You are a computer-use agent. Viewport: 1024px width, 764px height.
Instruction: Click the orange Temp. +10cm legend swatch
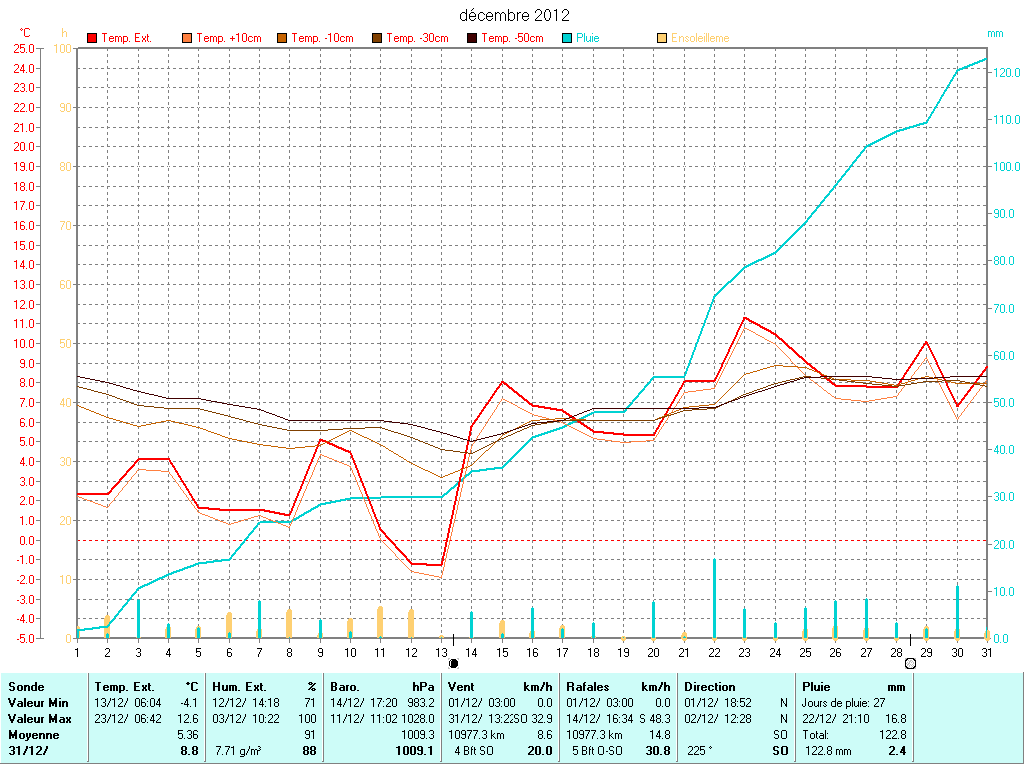[x=187, y=38]
